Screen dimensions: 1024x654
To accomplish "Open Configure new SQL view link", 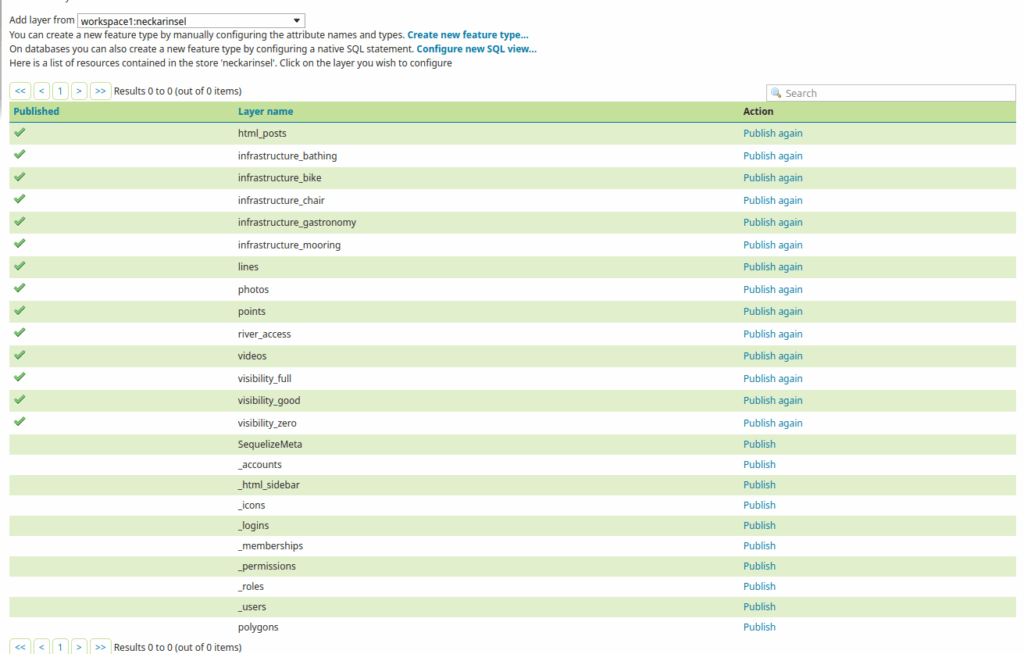I will (x=476, y=49).
